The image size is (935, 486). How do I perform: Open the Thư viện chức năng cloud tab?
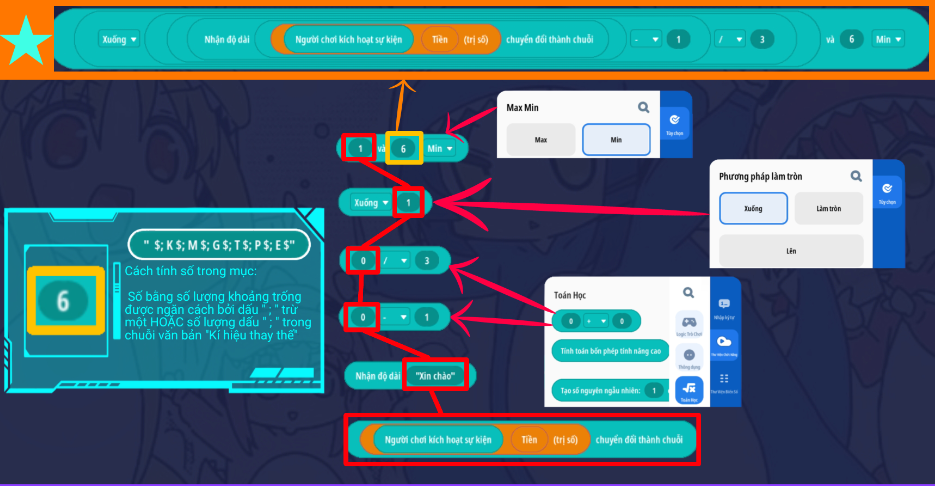(x=725, y=343)
